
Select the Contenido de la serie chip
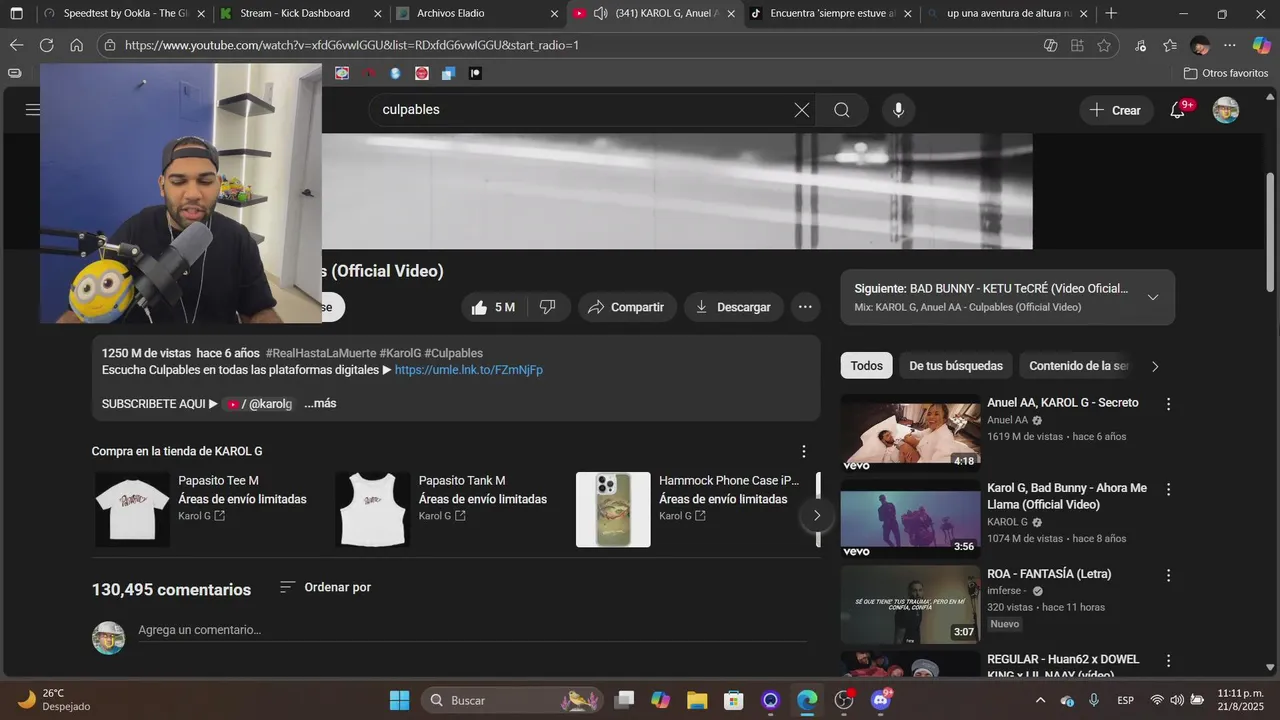click(1079, 366)
